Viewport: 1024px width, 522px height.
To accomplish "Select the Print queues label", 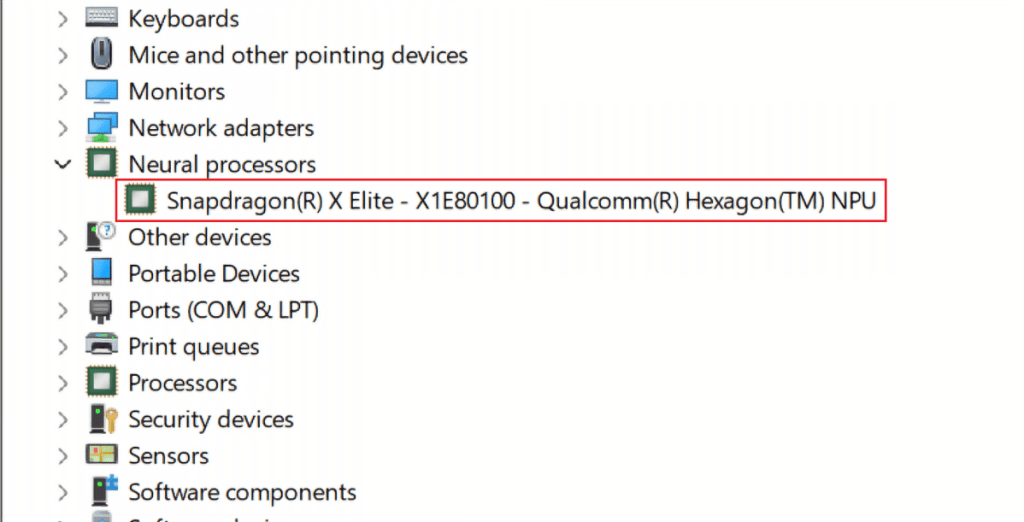I will click(193, 346).
